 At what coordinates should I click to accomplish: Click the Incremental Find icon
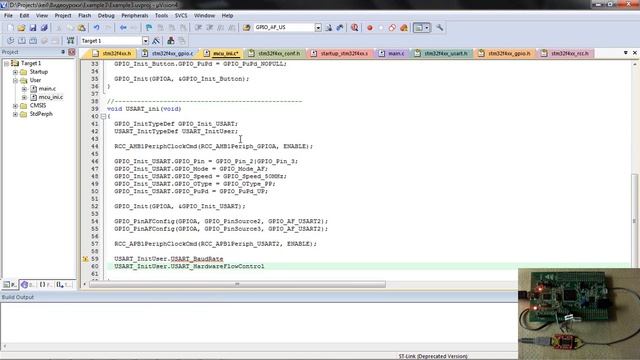(x=340, y=28)
